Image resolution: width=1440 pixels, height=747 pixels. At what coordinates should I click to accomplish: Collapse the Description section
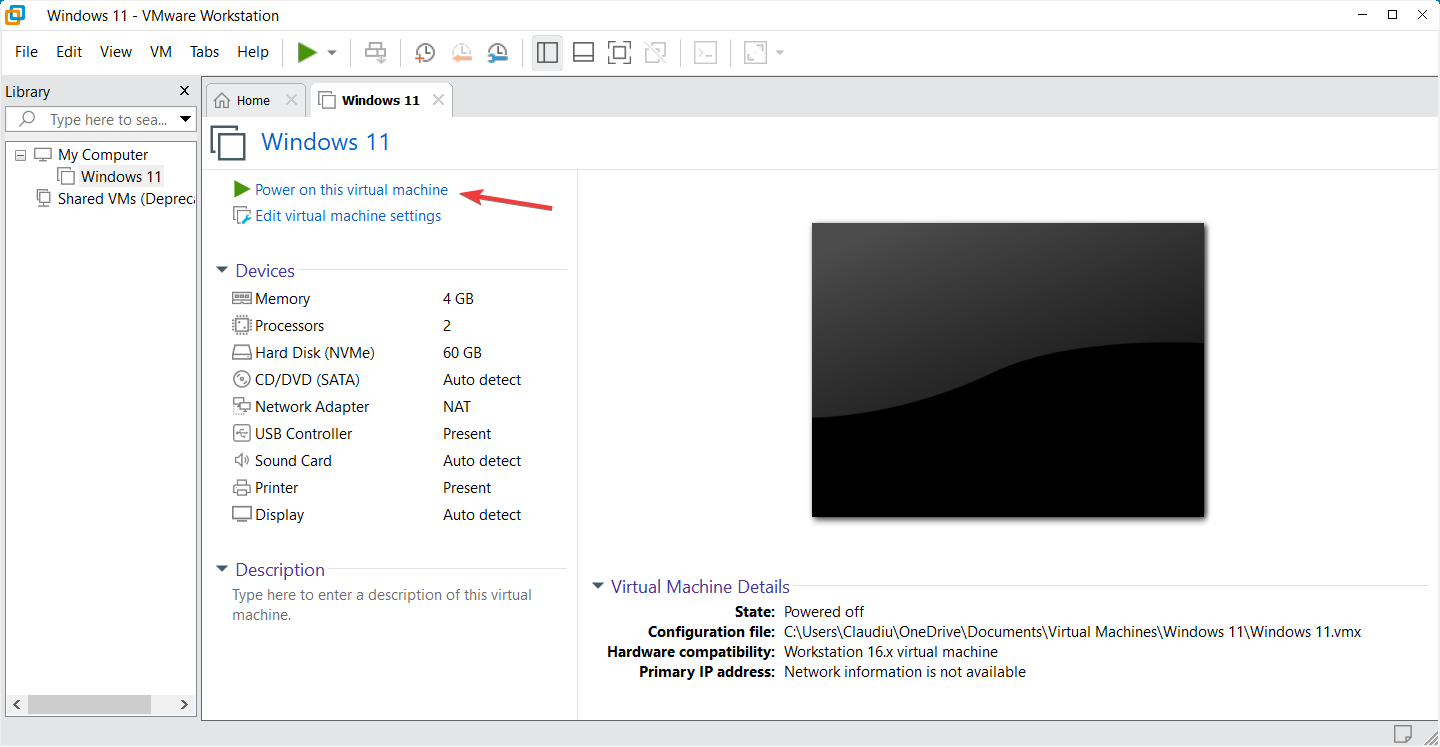[x=222, y=570]
